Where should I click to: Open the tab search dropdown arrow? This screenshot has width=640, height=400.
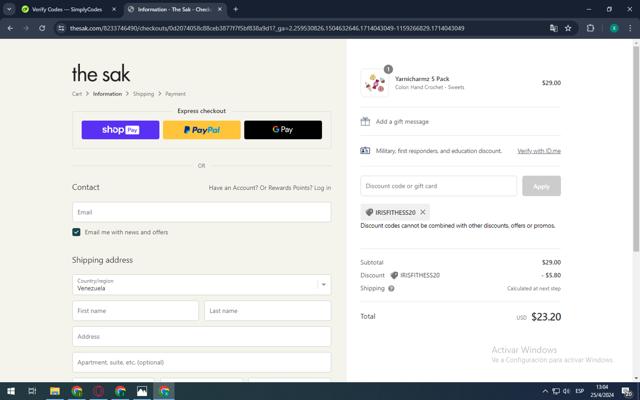(x=9, y=9)
